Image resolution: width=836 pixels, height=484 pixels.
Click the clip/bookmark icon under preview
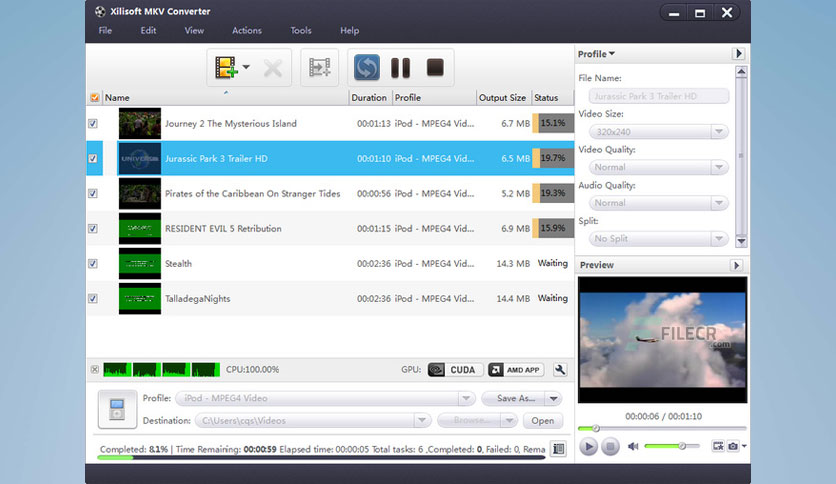coord(718,446)
